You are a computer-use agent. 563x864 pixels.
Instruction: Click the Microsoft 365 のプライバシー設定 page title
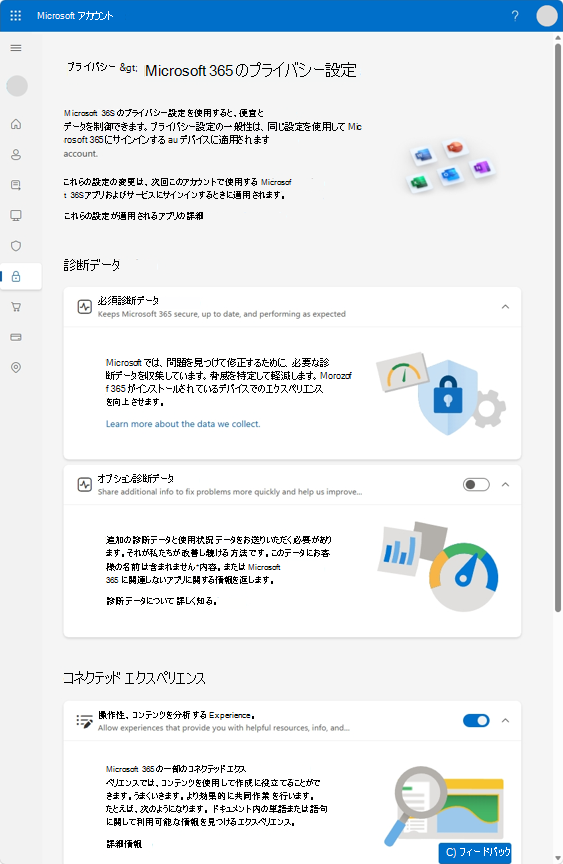point(251,71)
